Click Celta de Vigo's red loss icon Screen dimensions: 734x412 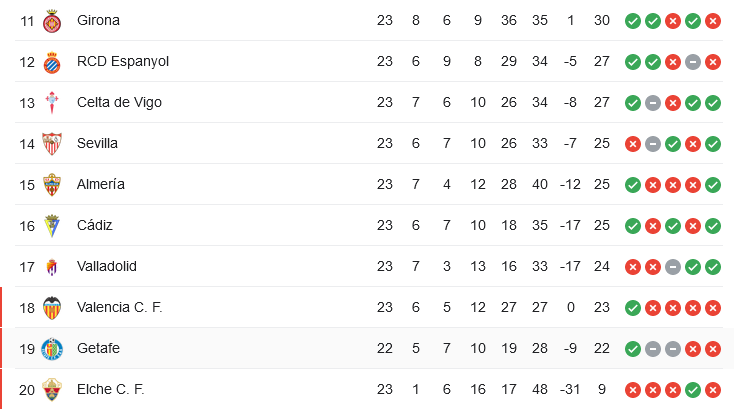pyautogui.click(x=673, y=103)
